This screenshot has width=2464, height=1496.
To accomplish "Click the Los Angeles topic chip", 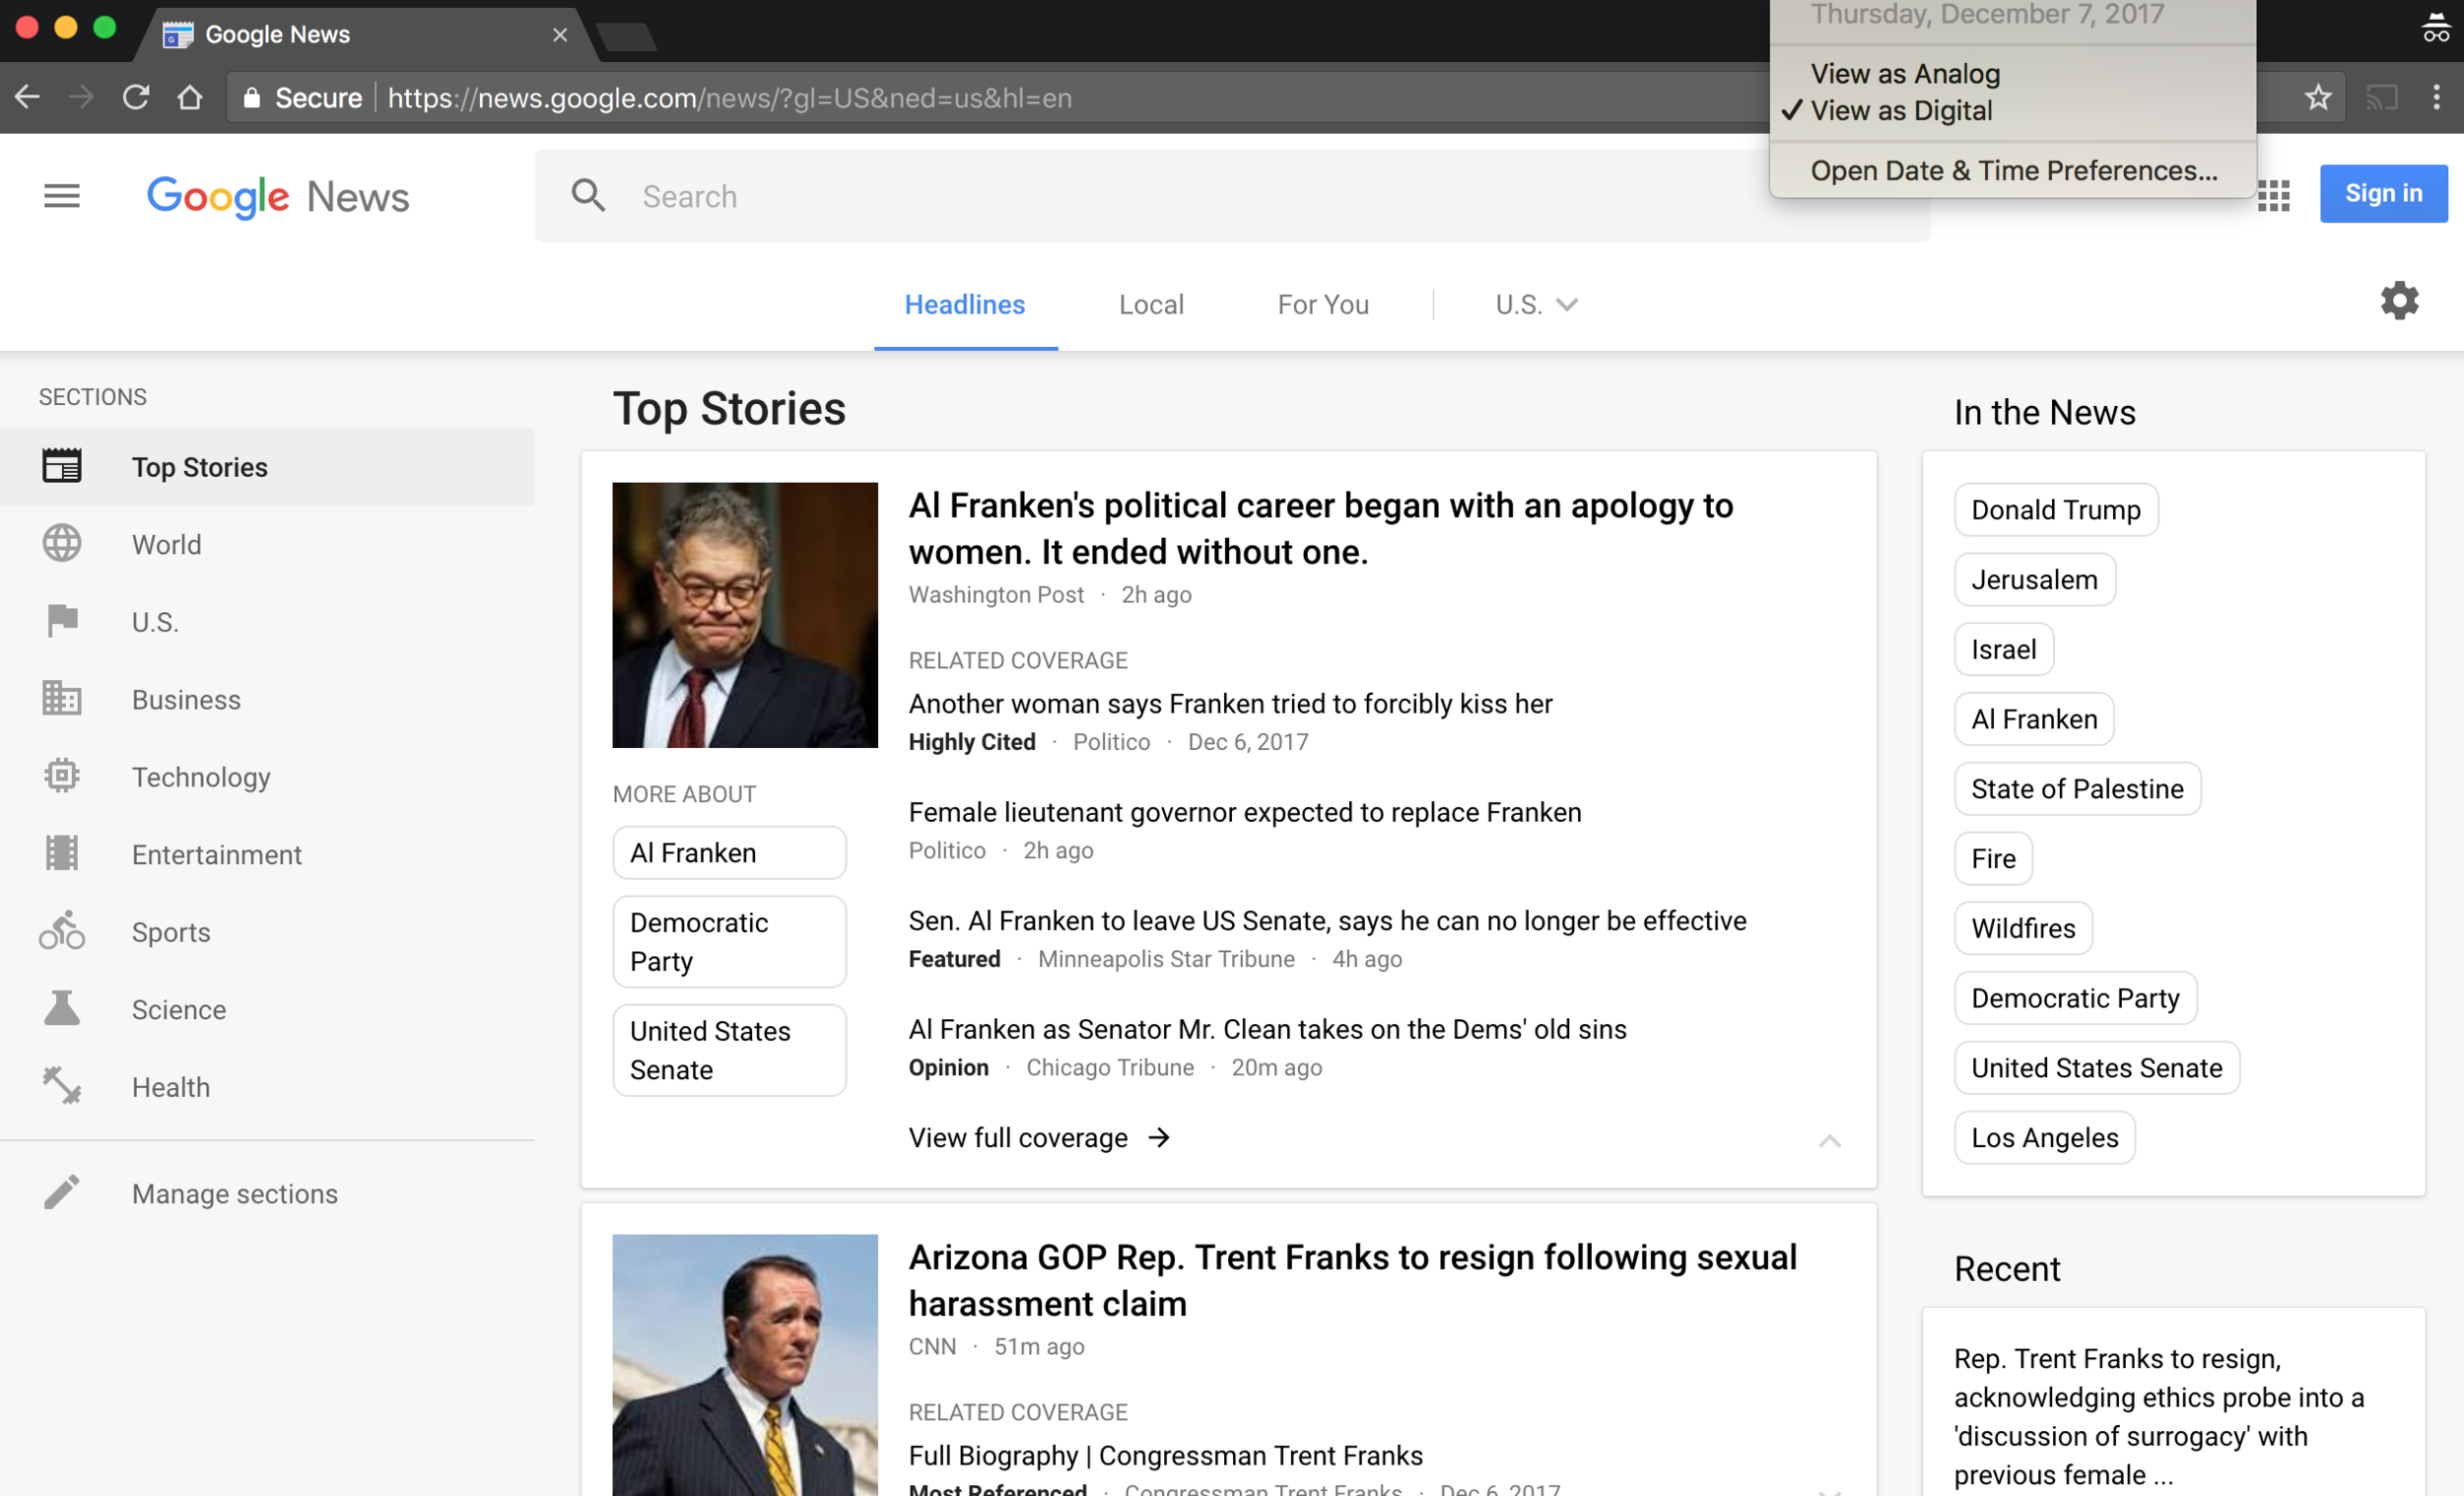I will 2044,1137.
